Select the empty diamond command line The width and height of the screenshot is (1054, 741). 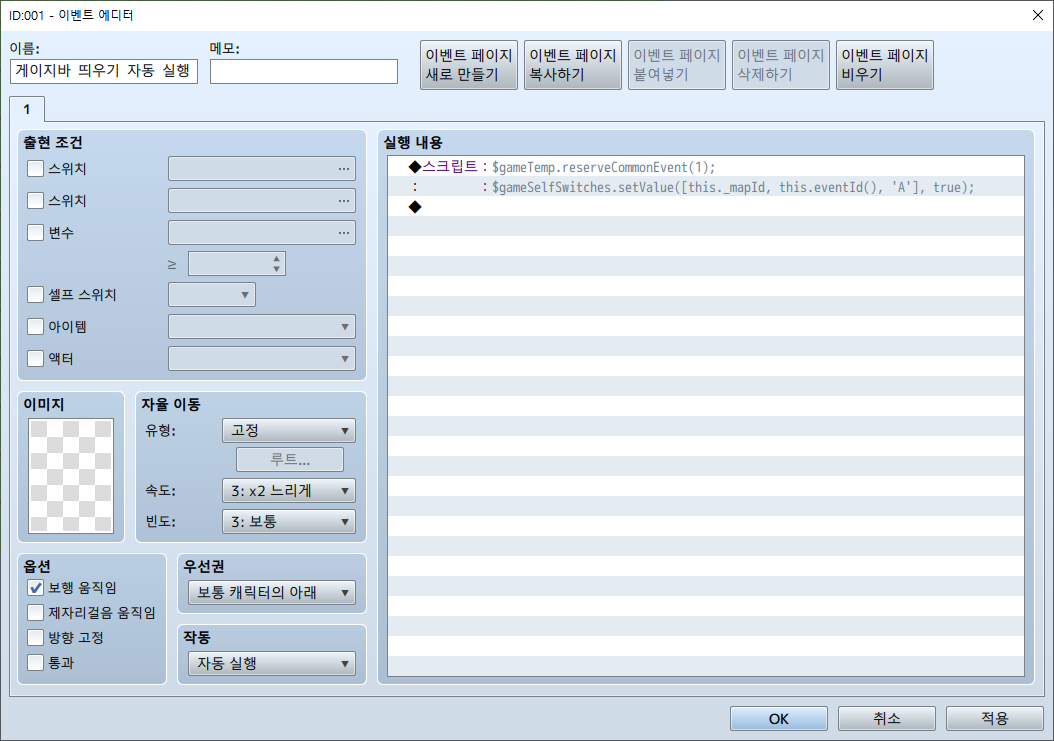coord(706,206)
